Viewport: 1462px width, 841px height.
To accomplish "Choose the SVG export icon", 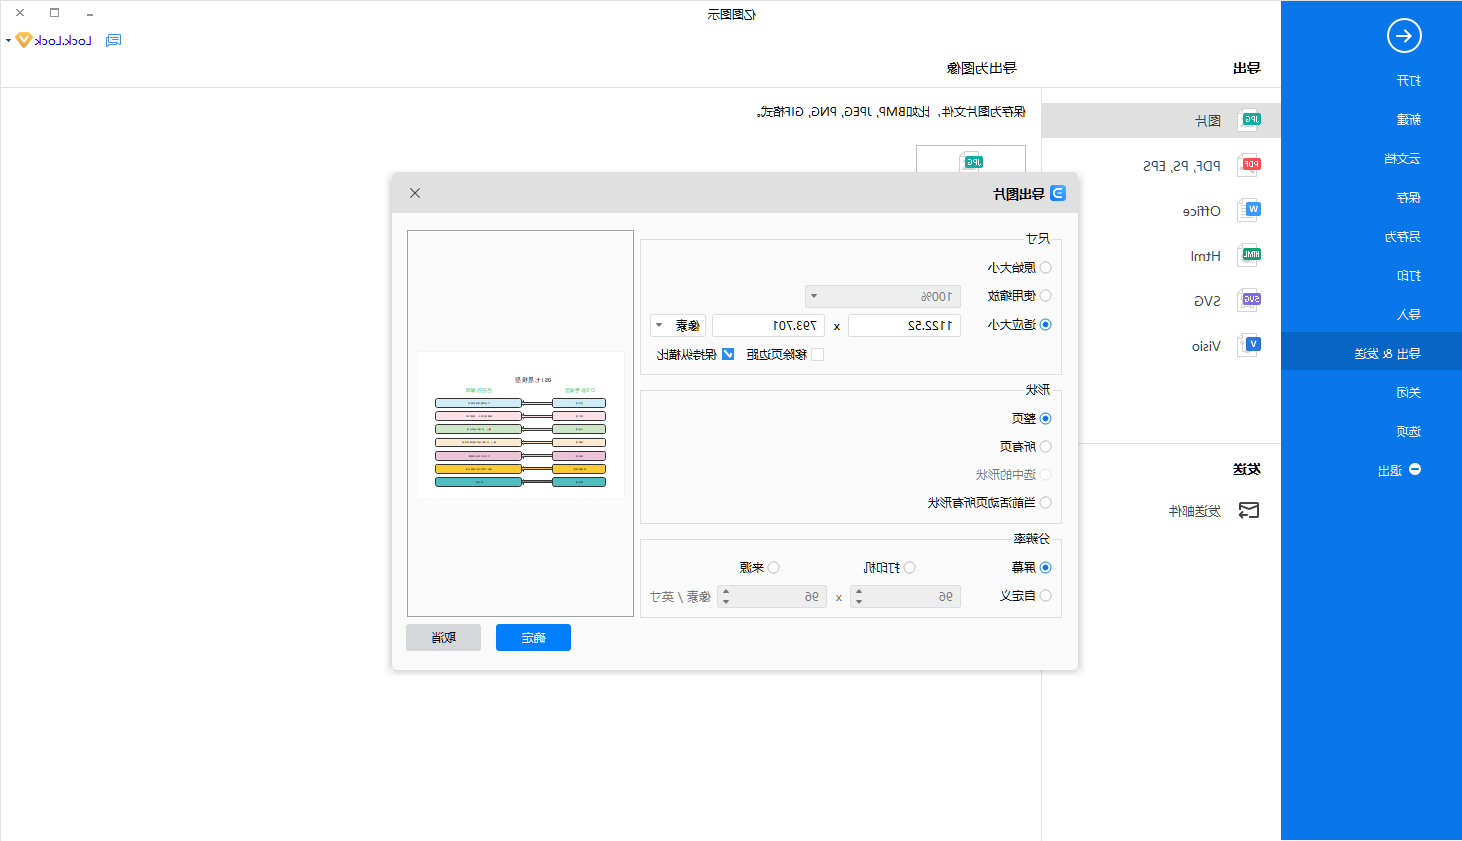I will (1249, 301).
